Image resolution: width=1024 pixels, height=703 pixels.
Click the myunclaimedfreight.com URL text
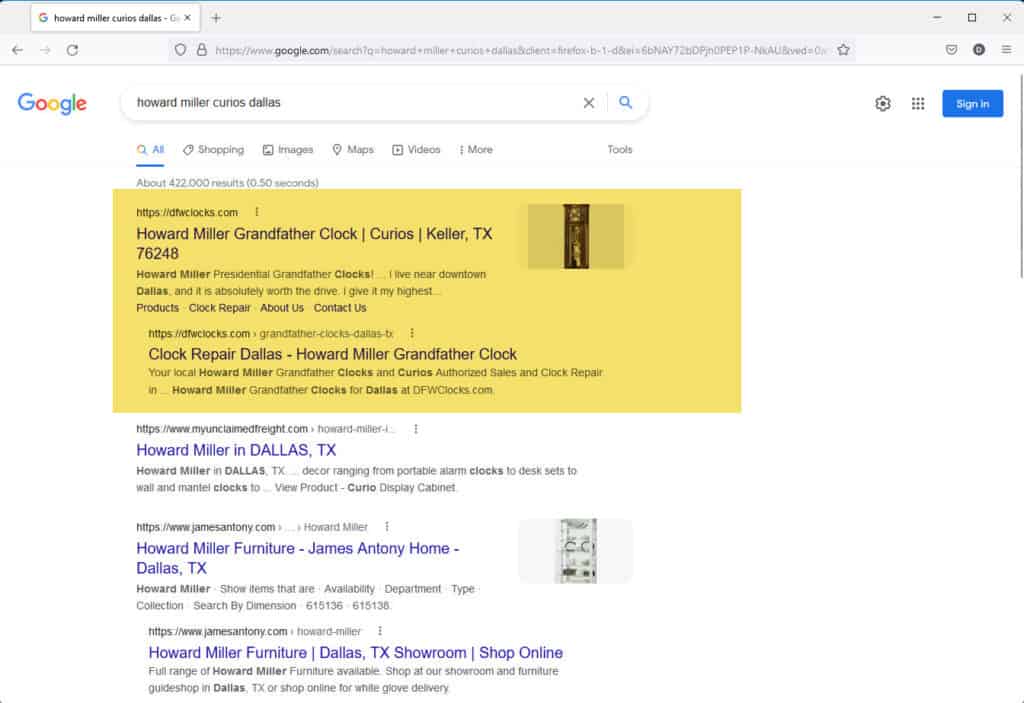222,429
